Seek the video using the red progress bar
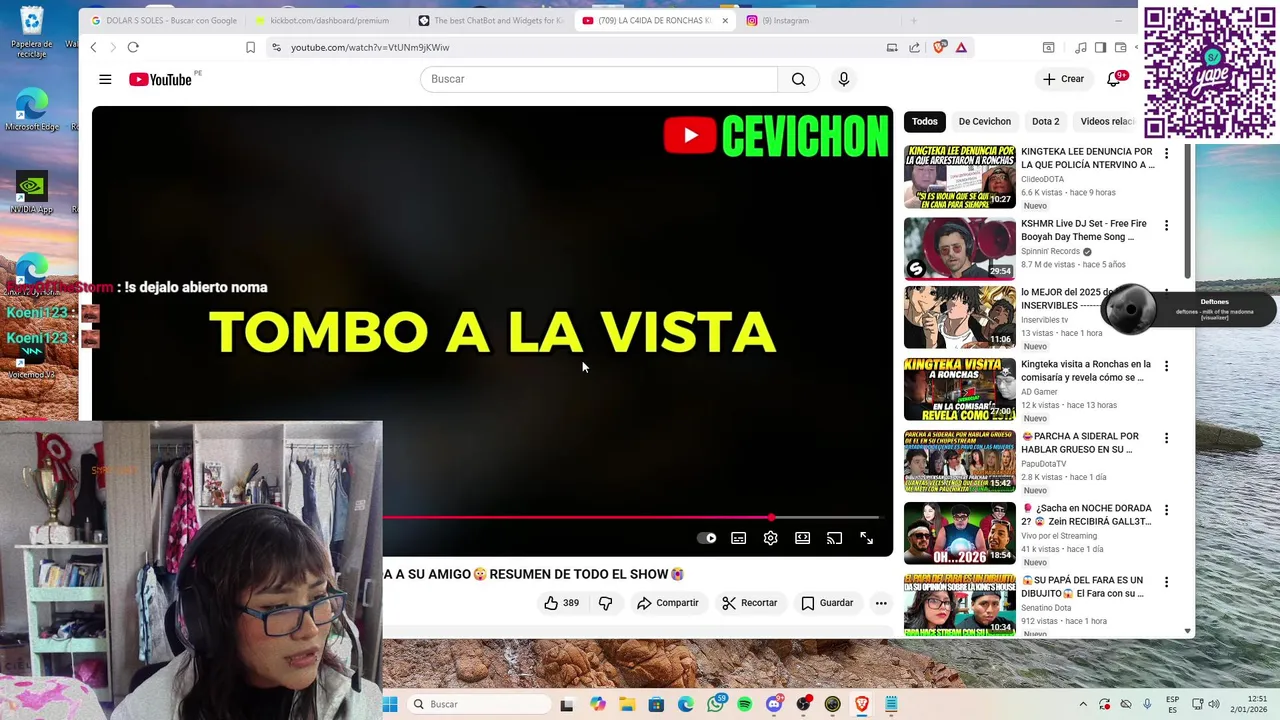This screenshot has height=720, width=1280. point(630,518)
